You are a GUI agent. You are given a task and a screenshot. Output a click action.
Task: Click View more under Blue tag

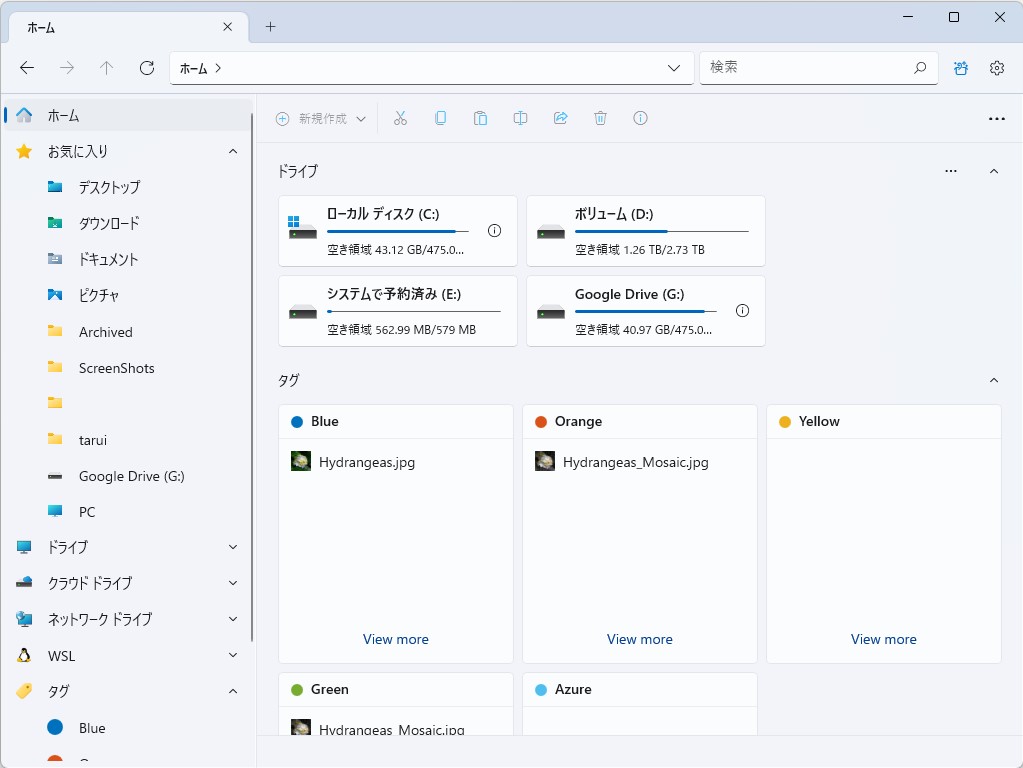[396, 639]
